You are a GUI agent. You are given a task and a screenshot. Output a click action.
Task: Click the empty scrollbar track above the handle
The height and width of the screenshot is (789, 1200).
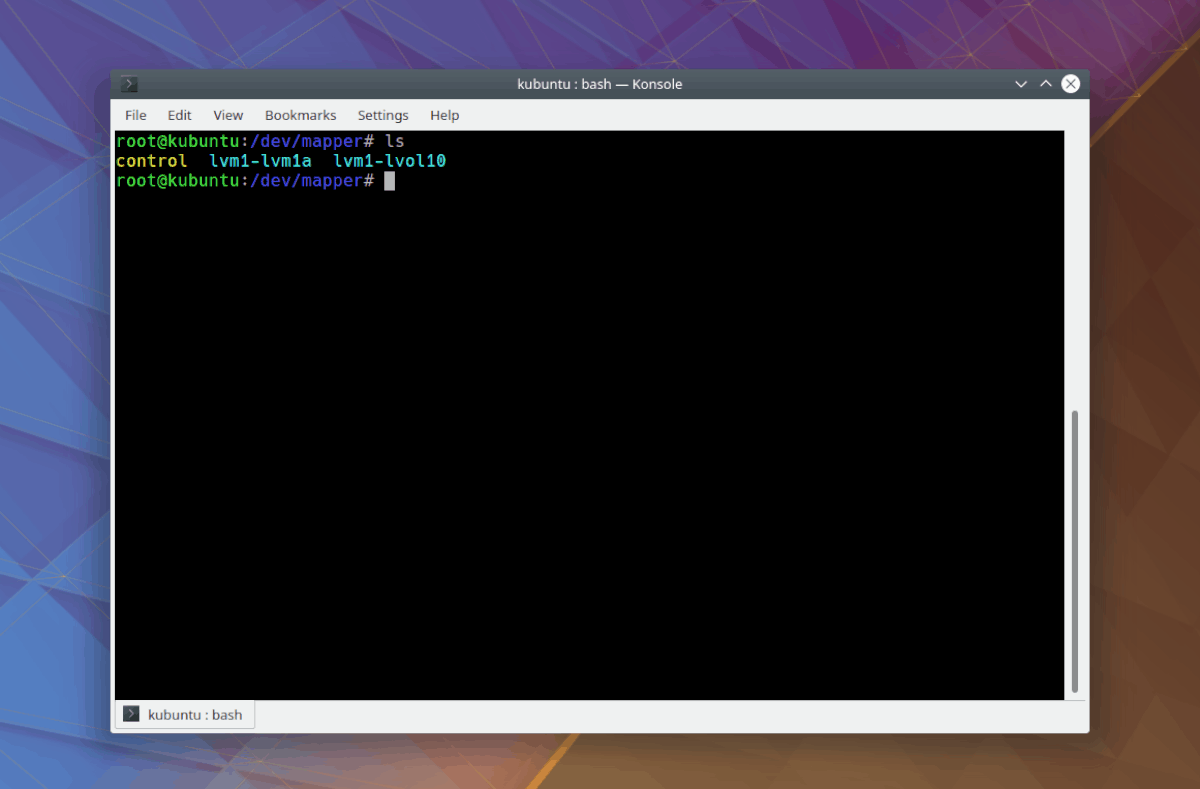tap(1075, 270)
